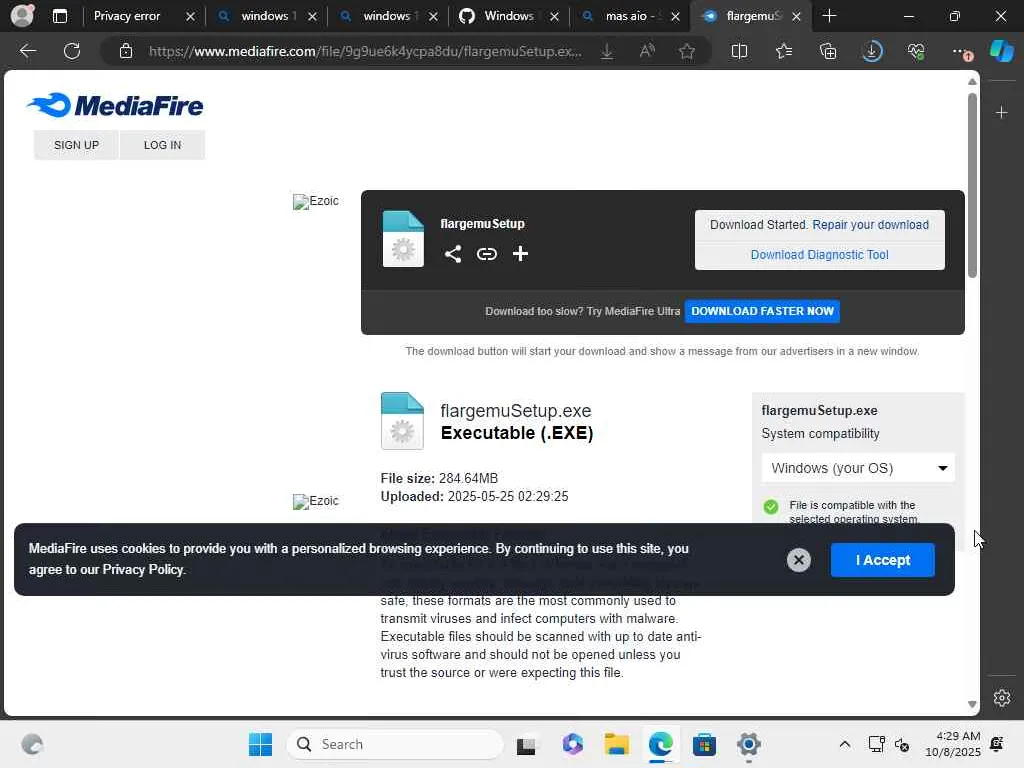The height and width of the screenshot is (768, 1024).
Task: Click the plus icon to save file
Action: click(520, 254)
